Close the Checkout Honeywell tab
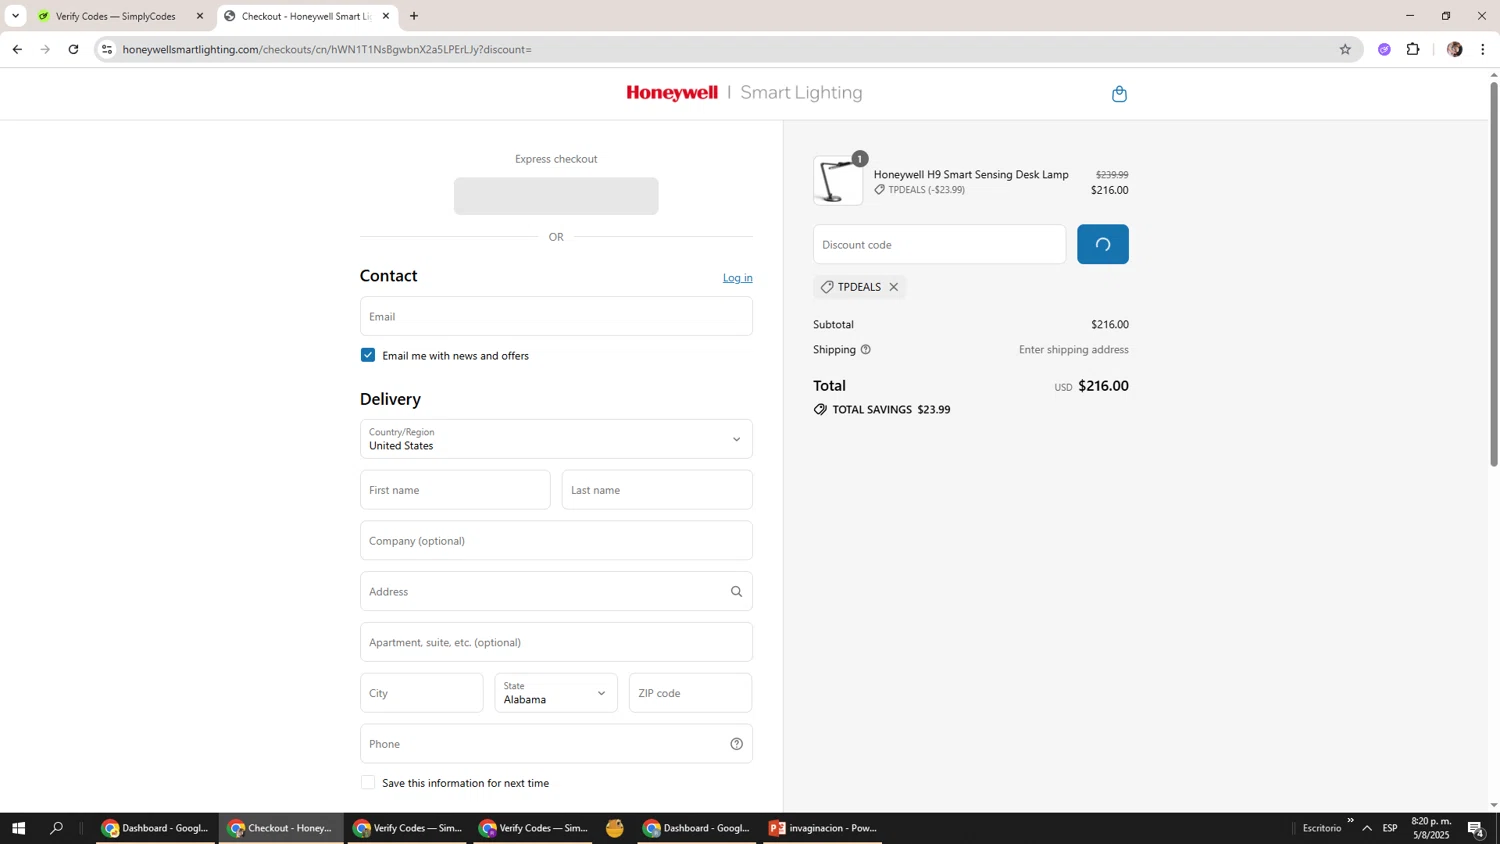 pos(386,16)
